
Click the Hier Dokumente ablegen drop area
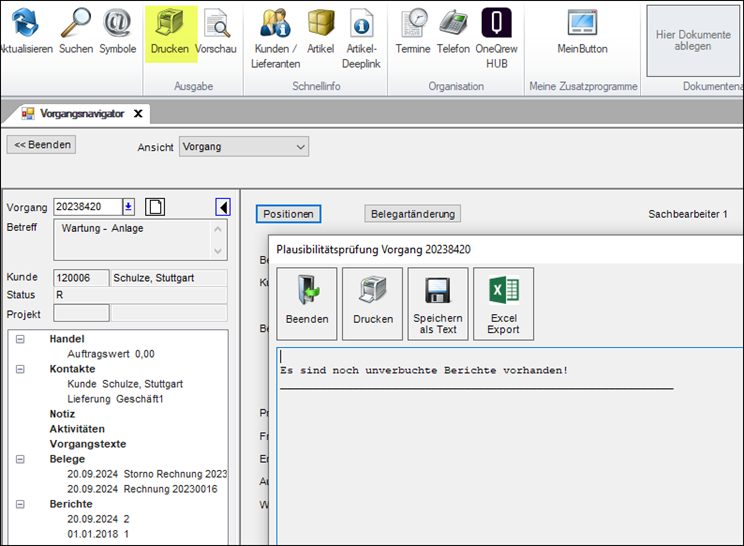[x=693, y=41]
